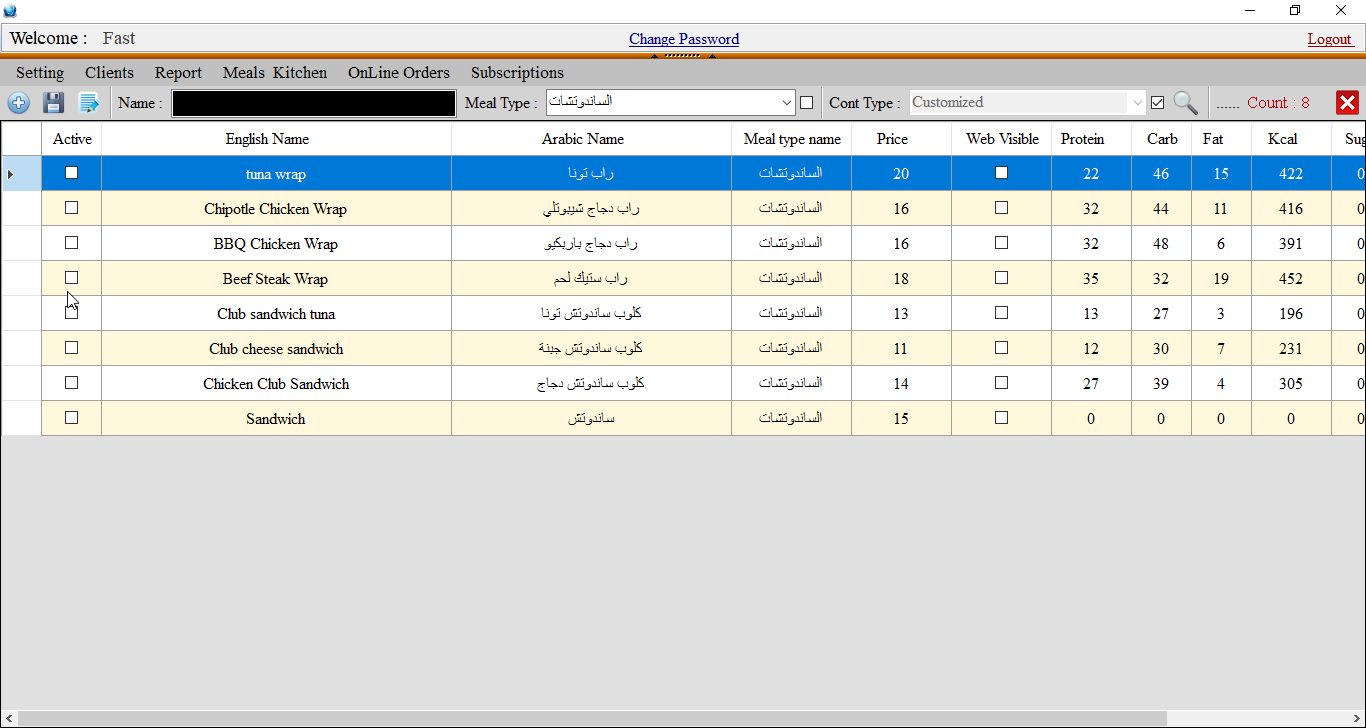Viewport: 1366px width, 728px height.
Task: Click the magnifying glass search icon
Action: tap(1185, 102)
